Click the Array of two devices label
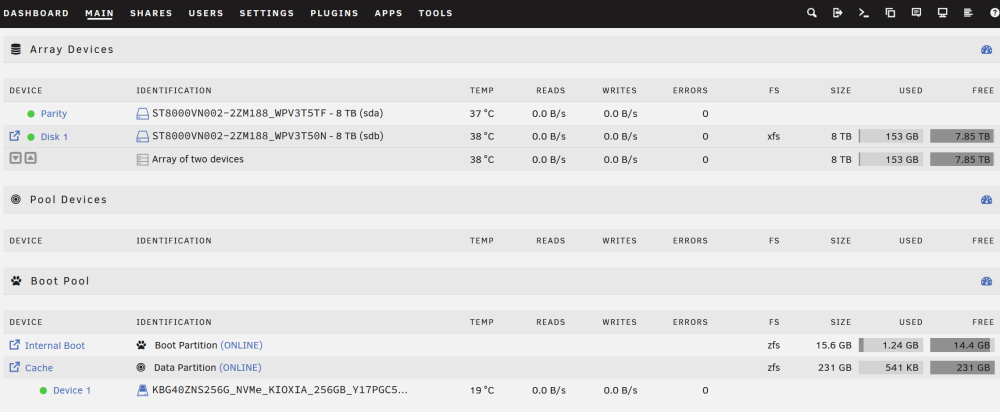Viewport: 1000px width, 412px height. click(x=198, y=159)
